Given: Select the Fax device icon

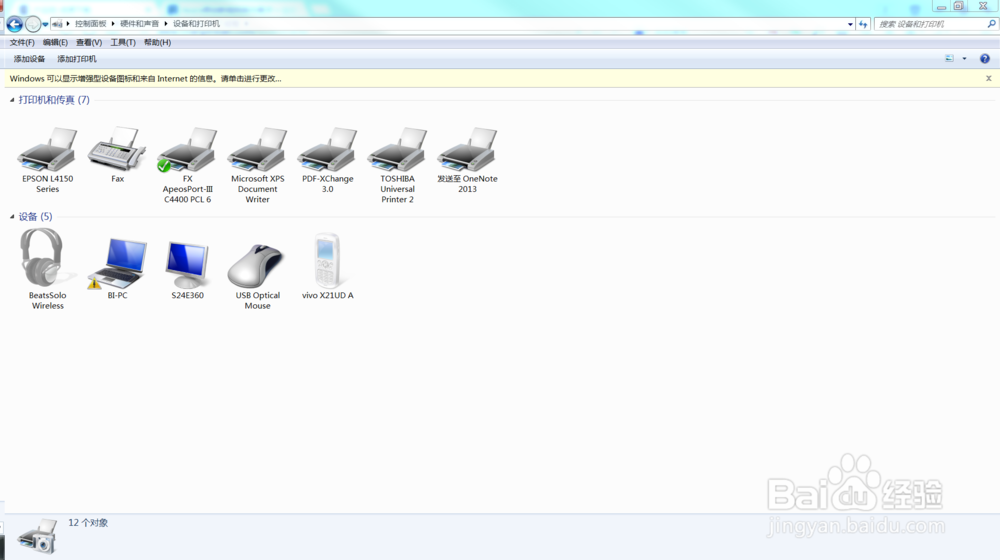Looking at the screenshot, I should pyautogui.click(x=117, y=149).
